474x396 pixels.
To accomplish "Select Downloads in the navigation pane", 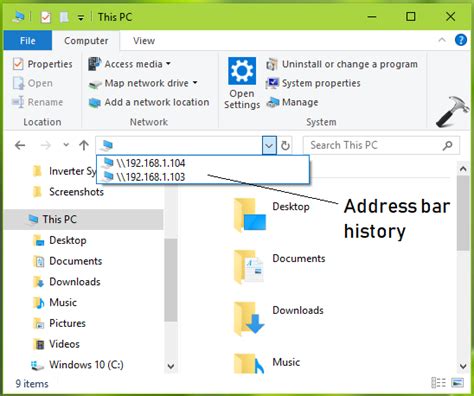I will (x=67, y=282).
